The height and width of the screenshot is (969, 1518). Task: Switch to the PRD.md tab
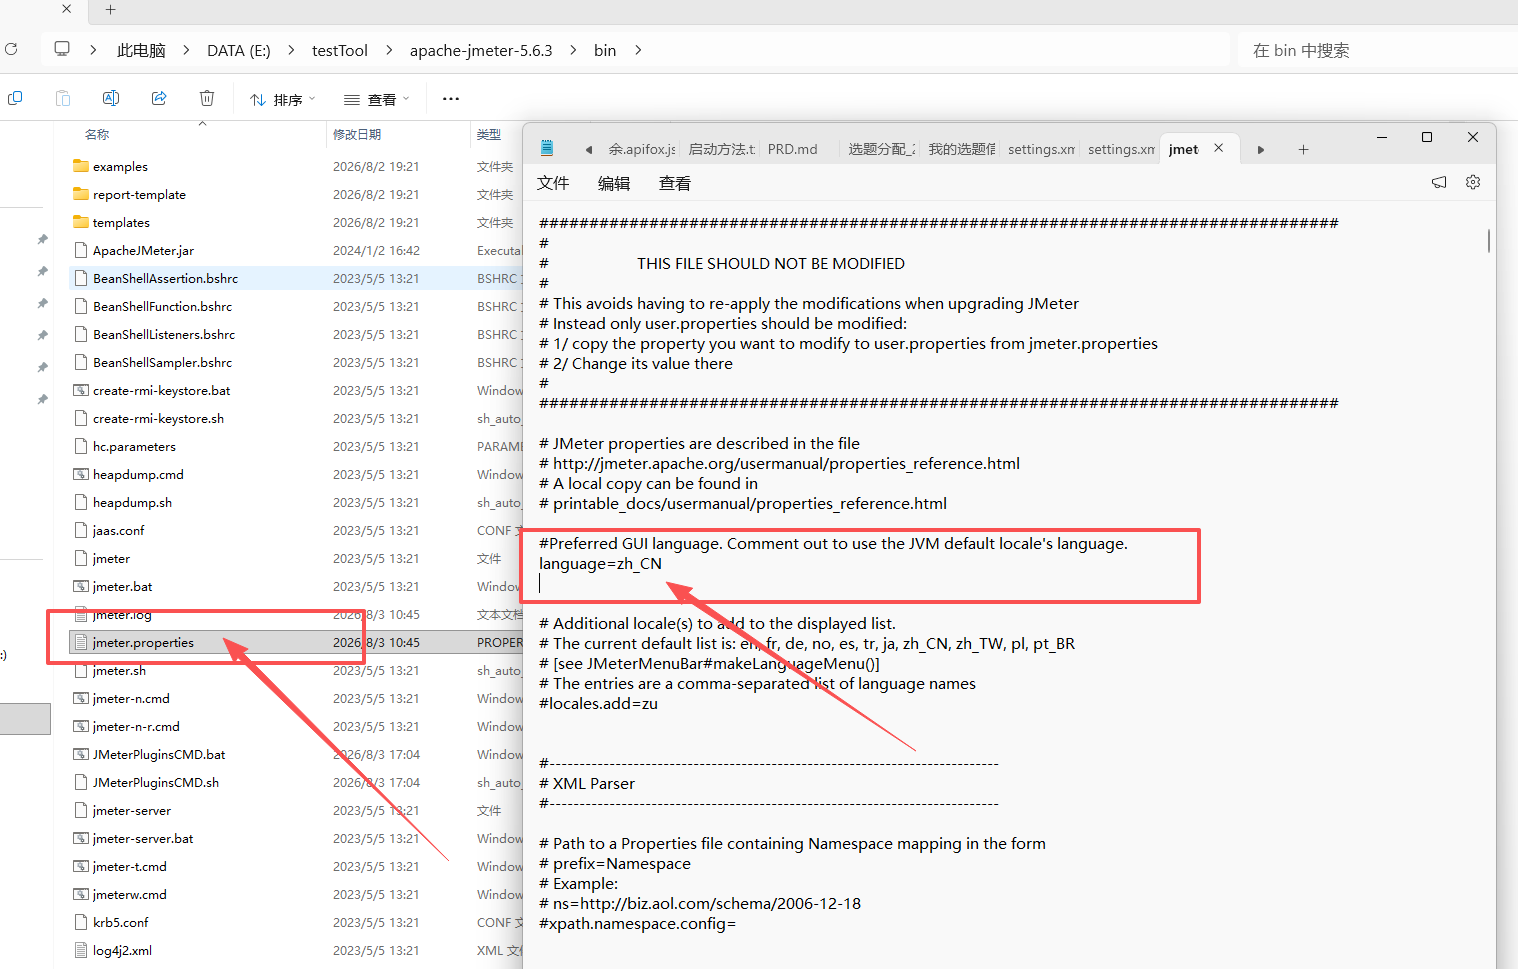coord(793,149)
